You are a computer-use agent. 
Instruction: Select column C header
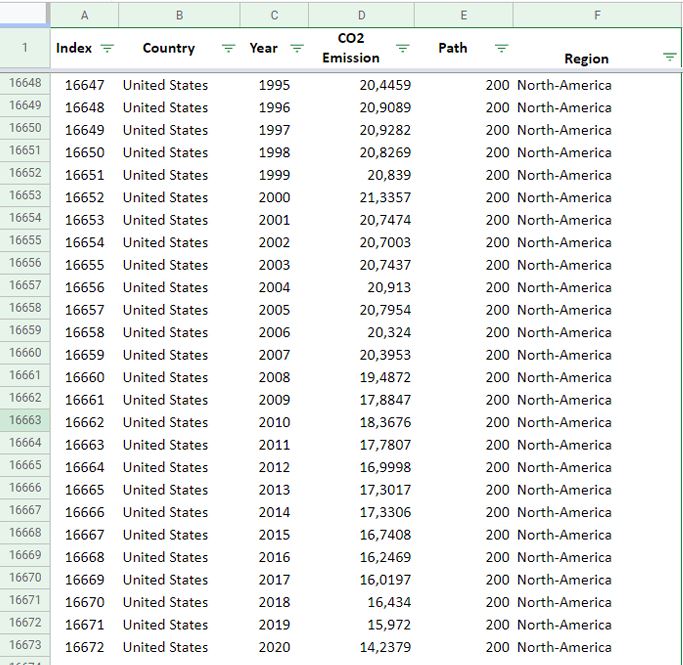(x=274, y=15)
